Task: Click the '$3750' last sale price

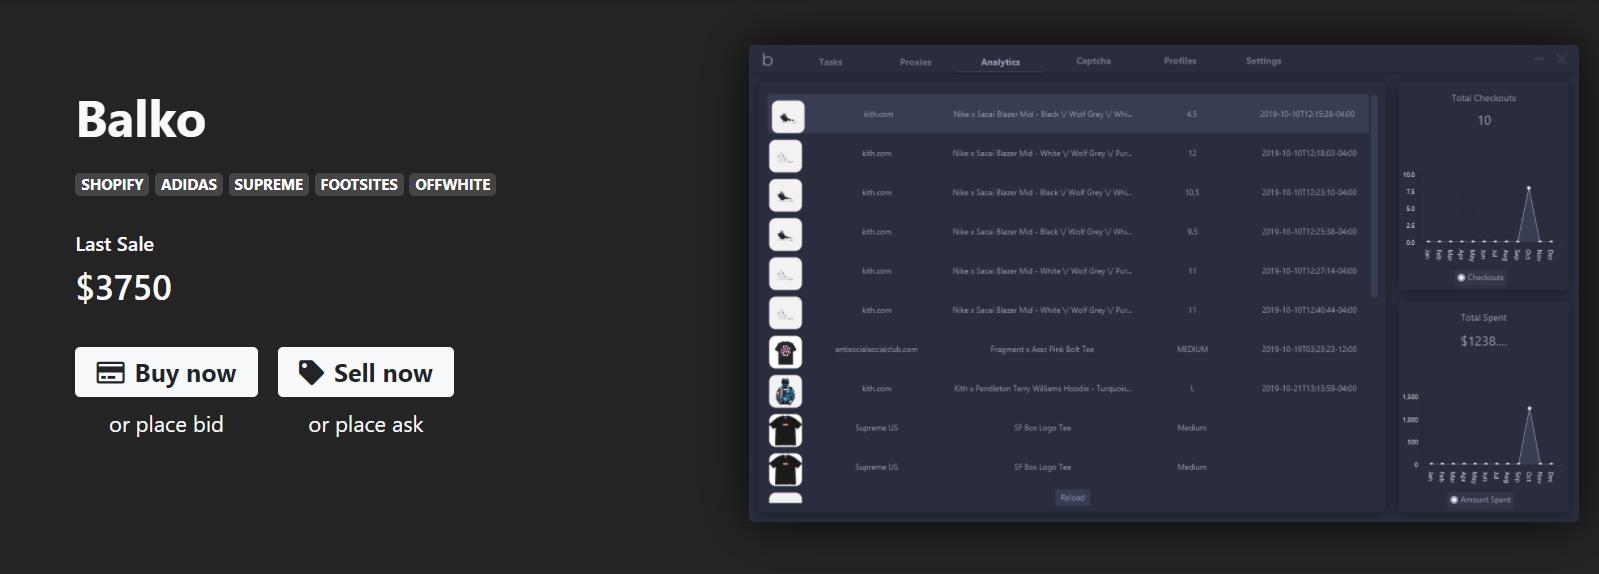Action: (124, 288)
